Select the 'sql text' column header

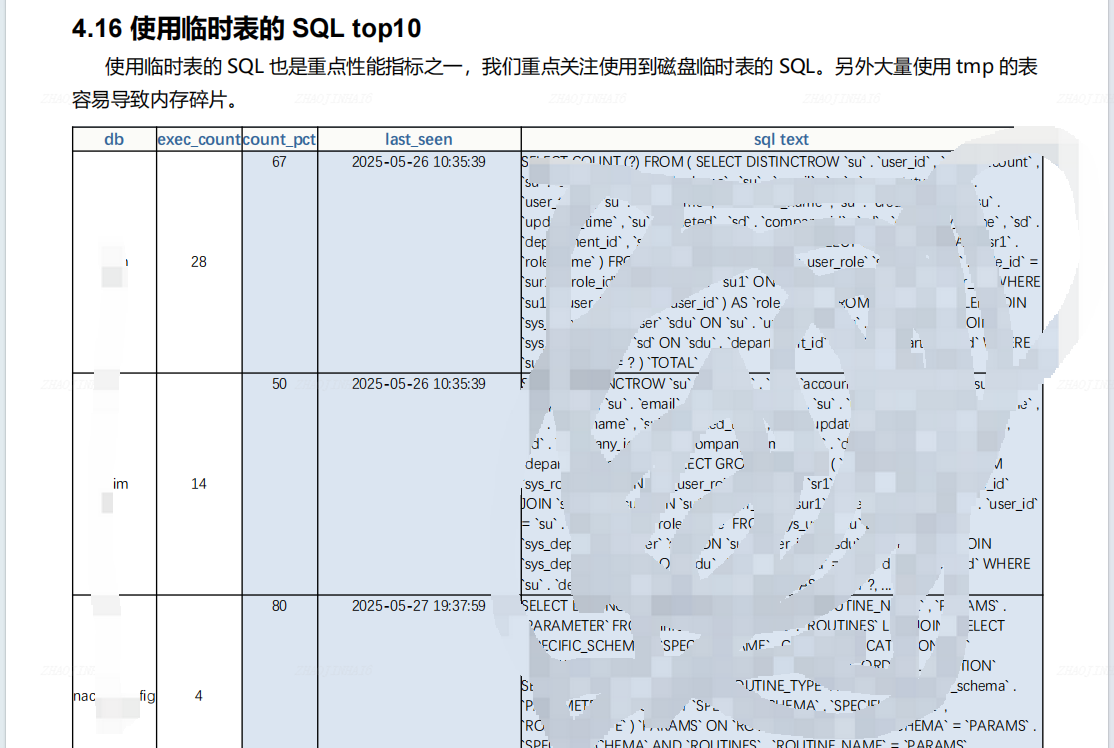pos(781,139)
